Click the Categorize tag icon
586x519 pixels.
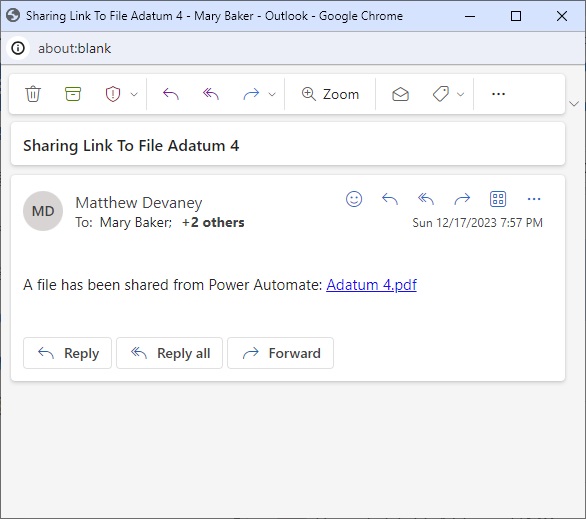click(x=441, y=94)
